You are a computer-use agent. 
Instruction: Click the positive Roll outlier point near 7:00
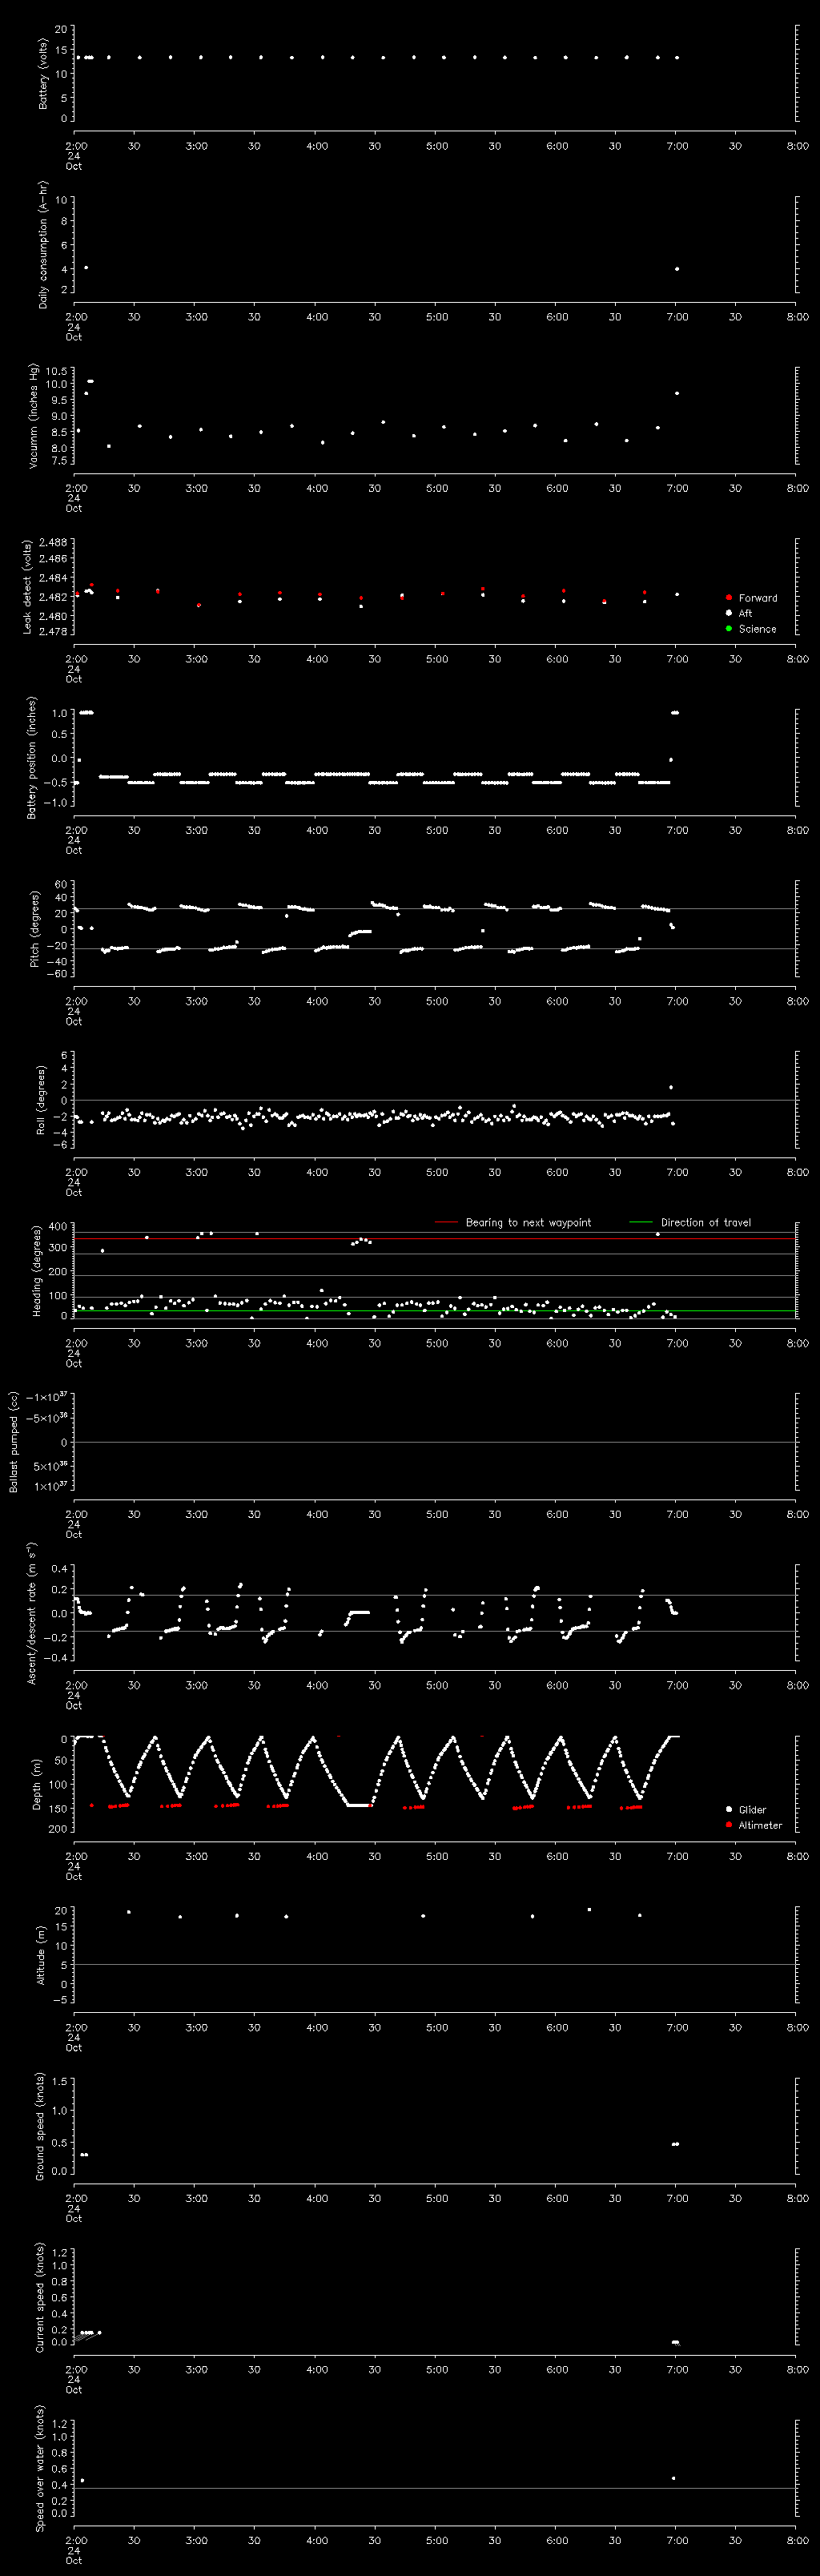671,1087
